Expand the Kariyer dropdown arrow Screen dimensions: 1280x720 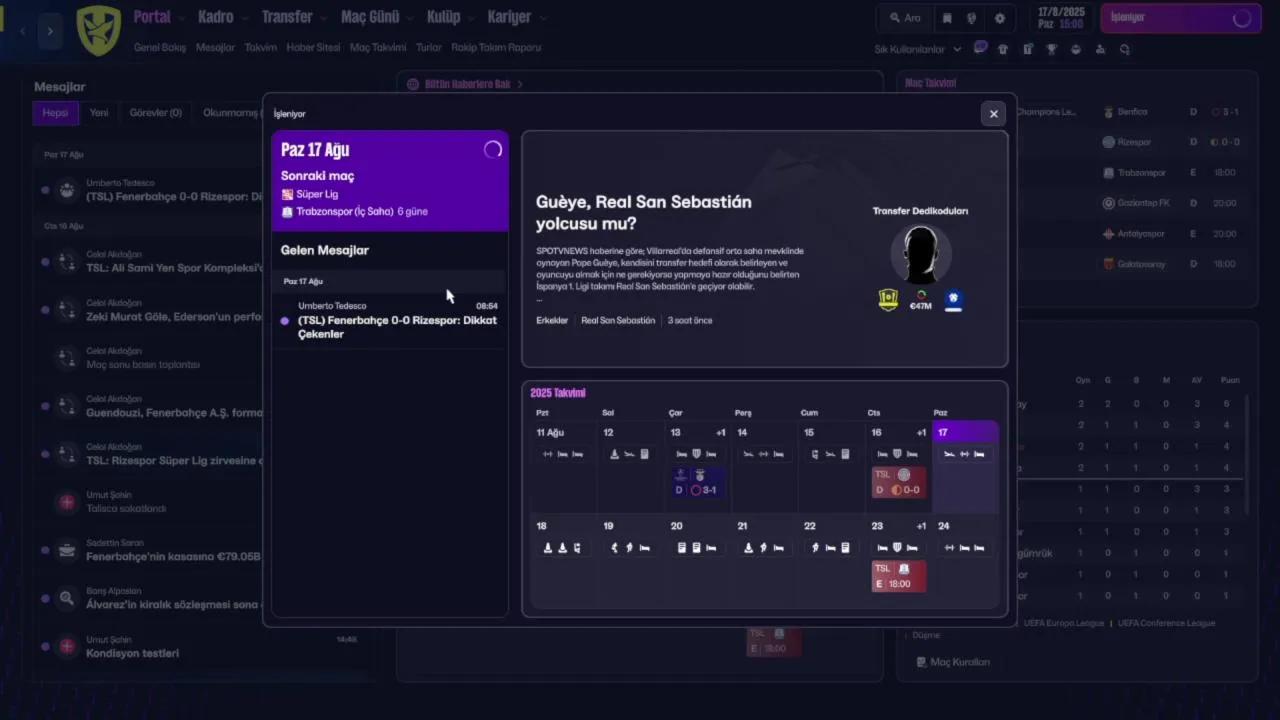(542, 18)
